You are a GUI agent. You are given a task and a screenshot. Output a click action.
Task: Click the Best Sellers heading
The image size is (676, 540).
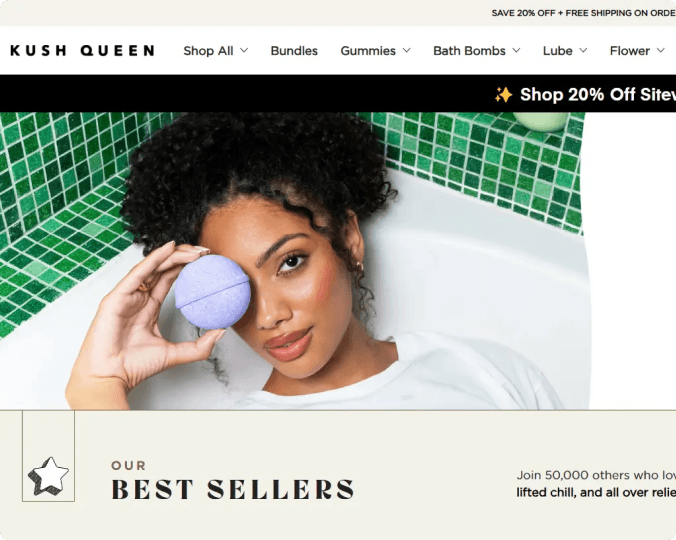pos(233,489)
